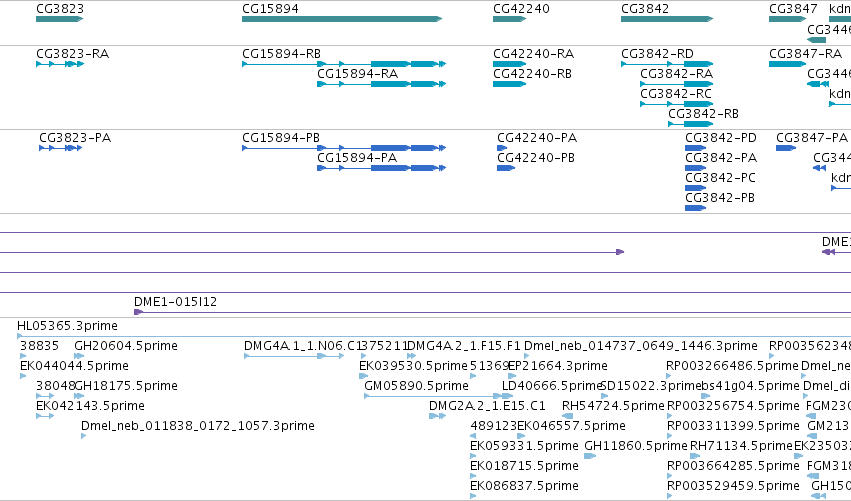Click the EK042143.5prime EST label
The height and width of the screenshot is (501, 851).
tap(90, 406)
